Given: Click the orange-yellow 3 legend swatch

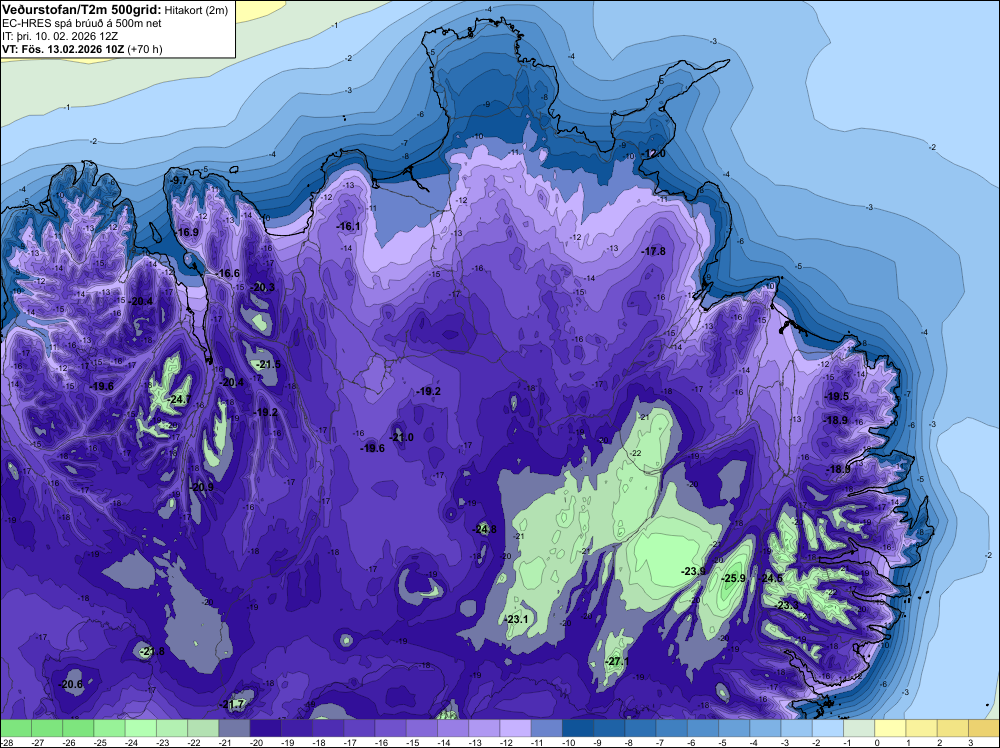Looking at the screenshot, I should pyautogui.click(x=984, y=729).
